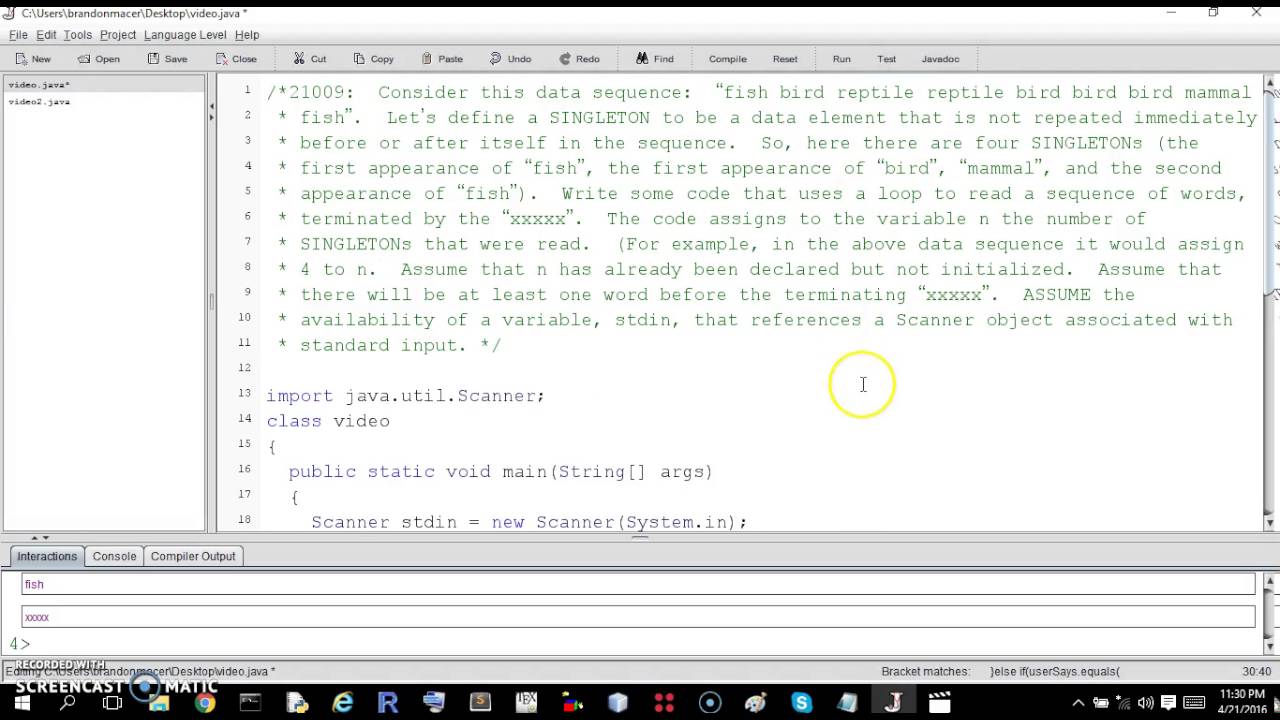Viewport: 1280px width, 720px height.
Task: Select video2.java in the file list
Action: pos(105,101)
